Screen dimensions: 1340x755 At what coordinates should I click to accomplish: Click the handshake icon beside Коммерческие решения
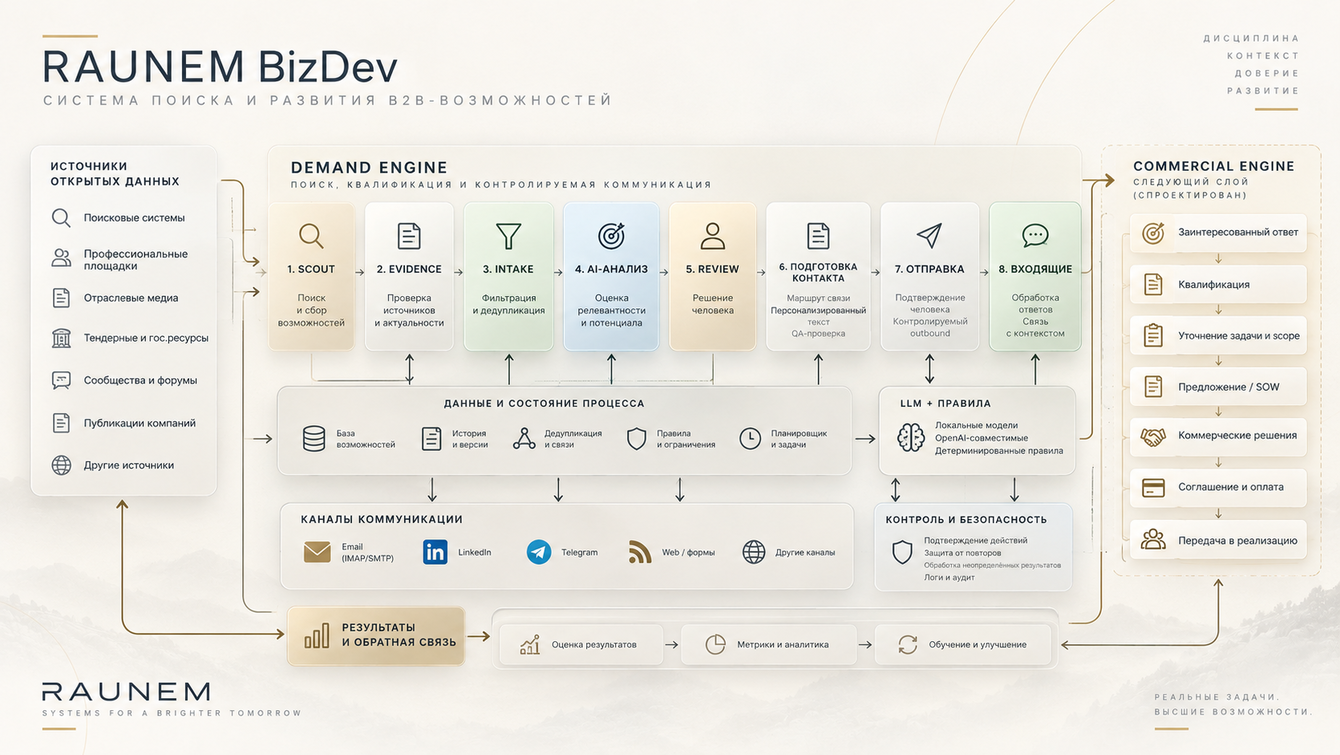pos(1153,436)
